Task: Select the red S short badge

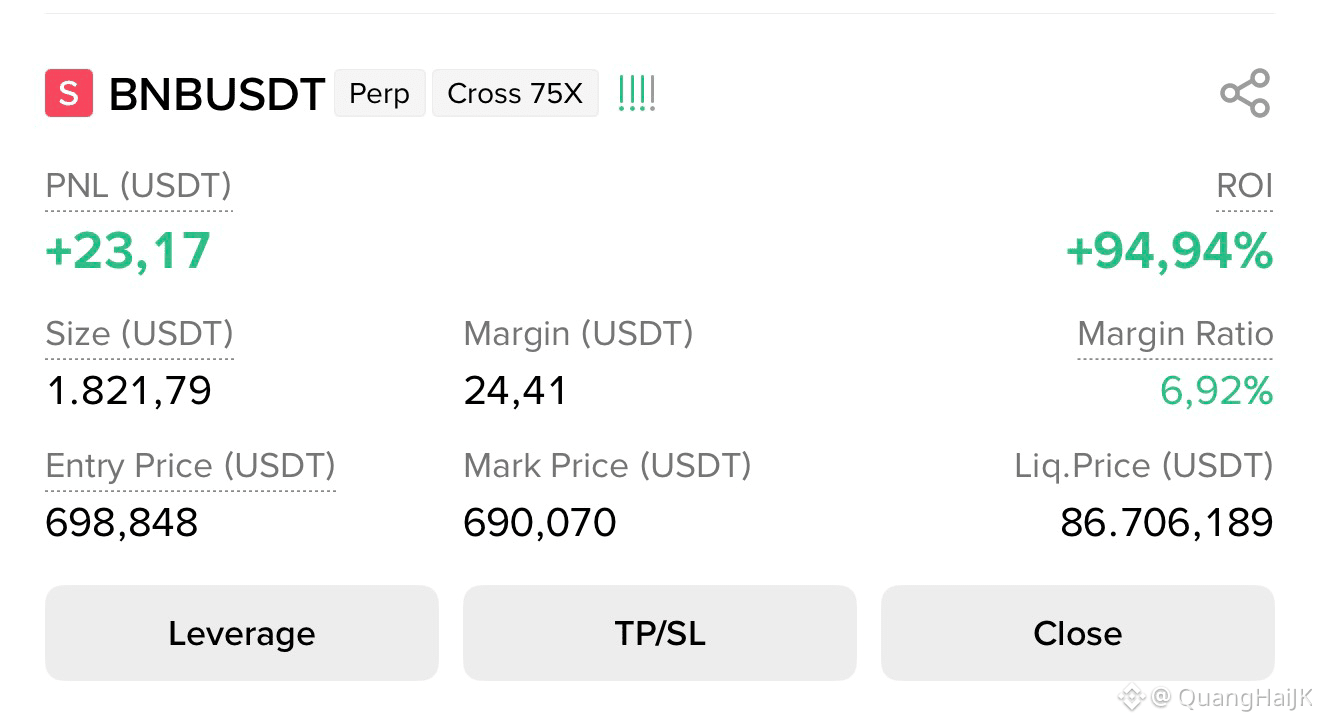Action: coord(69,93)
